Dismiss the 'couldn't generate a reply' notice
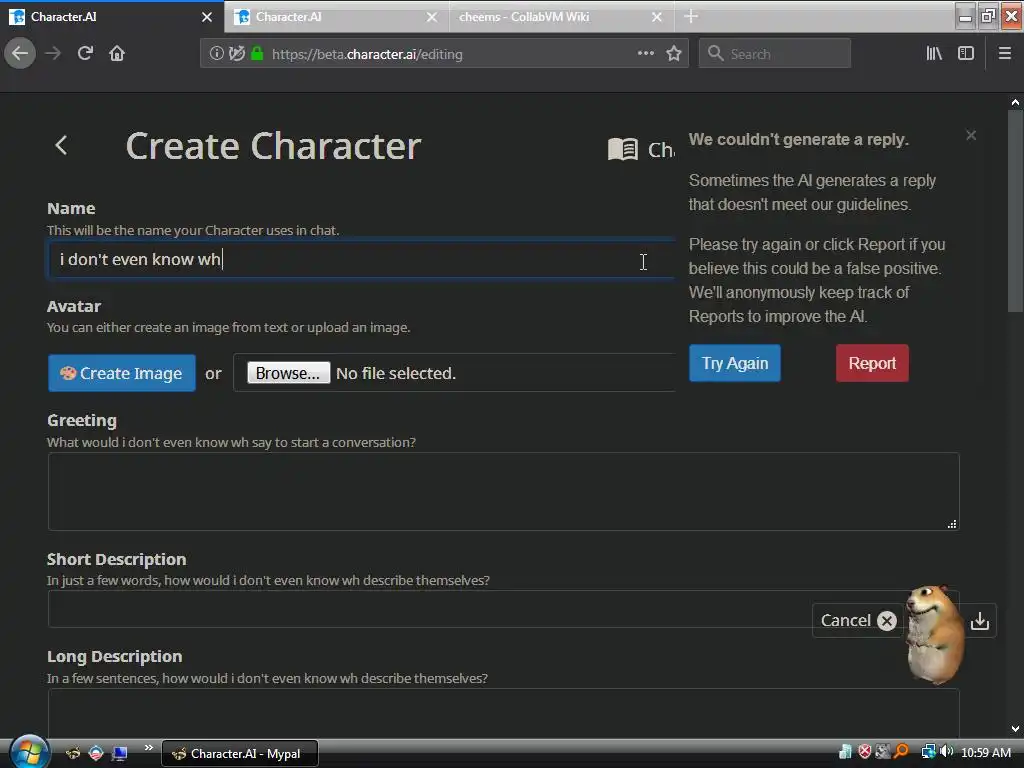 pos(971,135)
